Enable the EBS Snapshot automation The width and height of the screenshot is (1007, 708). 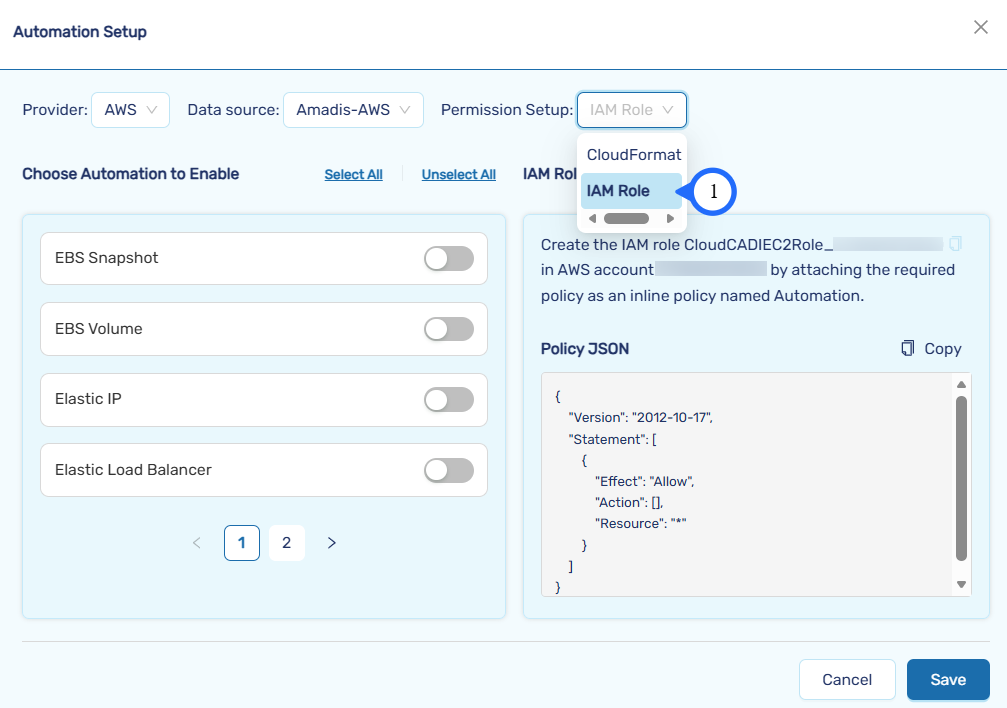point(448,259)
